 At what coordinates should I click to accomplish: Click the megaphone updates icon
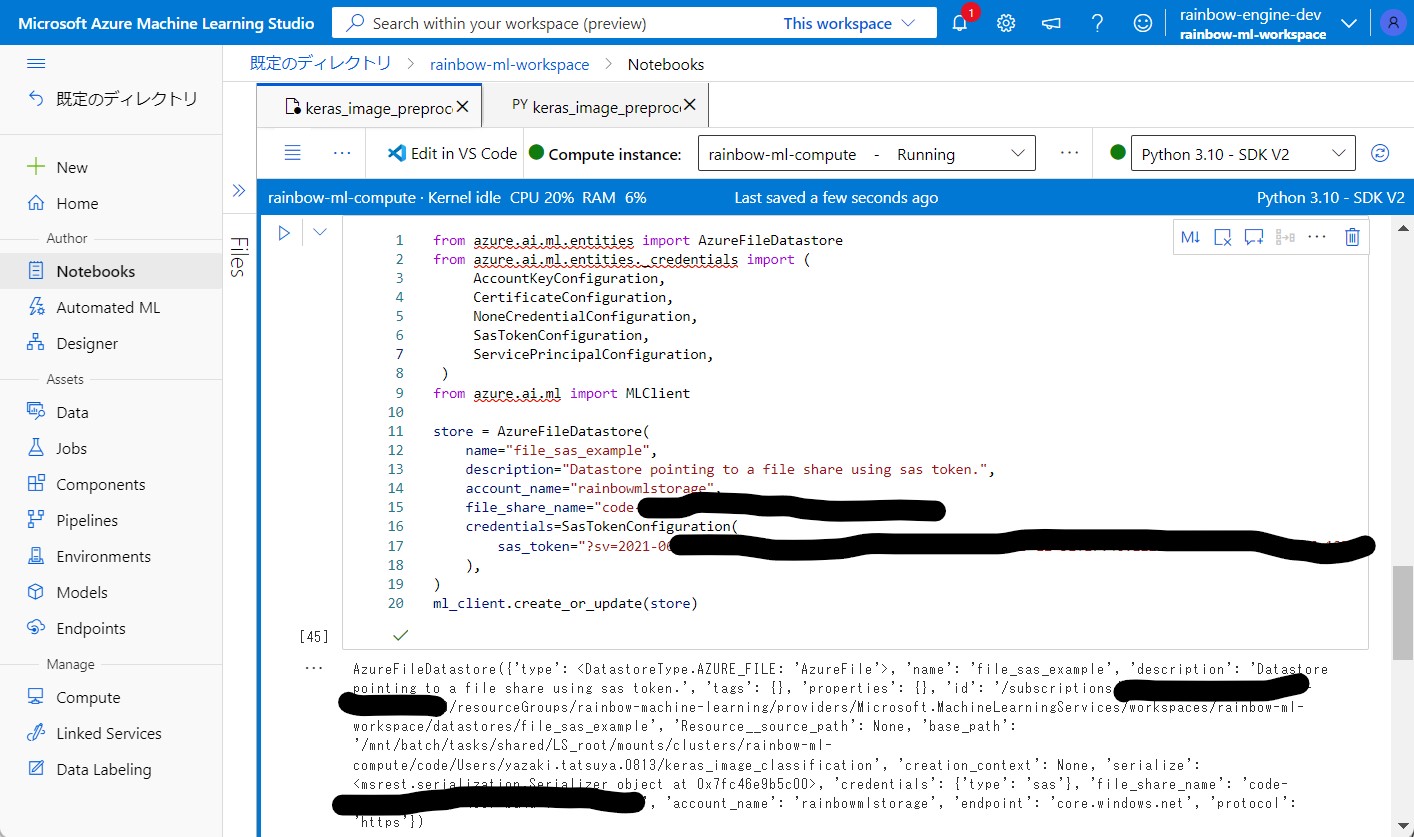tap(1051, 23)
